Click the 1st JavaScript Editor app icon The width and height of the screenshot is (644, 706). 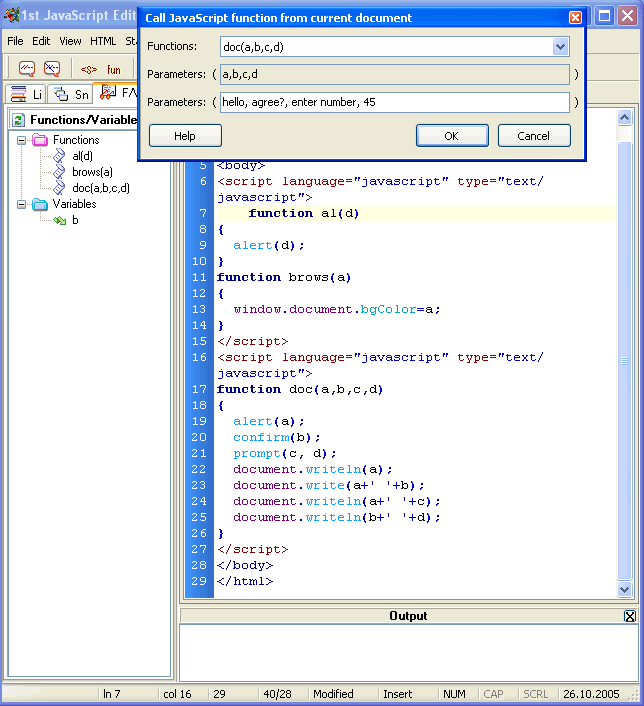click(x=11, y=15)
